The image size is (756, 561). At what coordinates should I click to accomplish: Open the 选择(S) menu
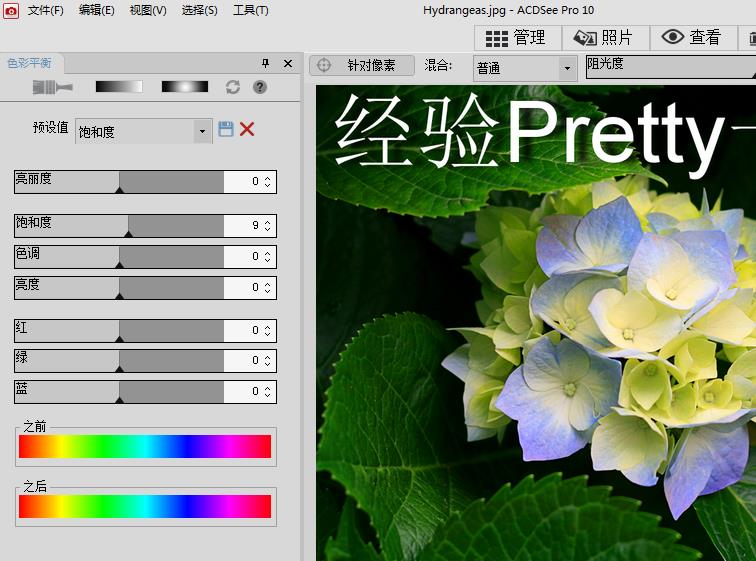pos(199,10)
